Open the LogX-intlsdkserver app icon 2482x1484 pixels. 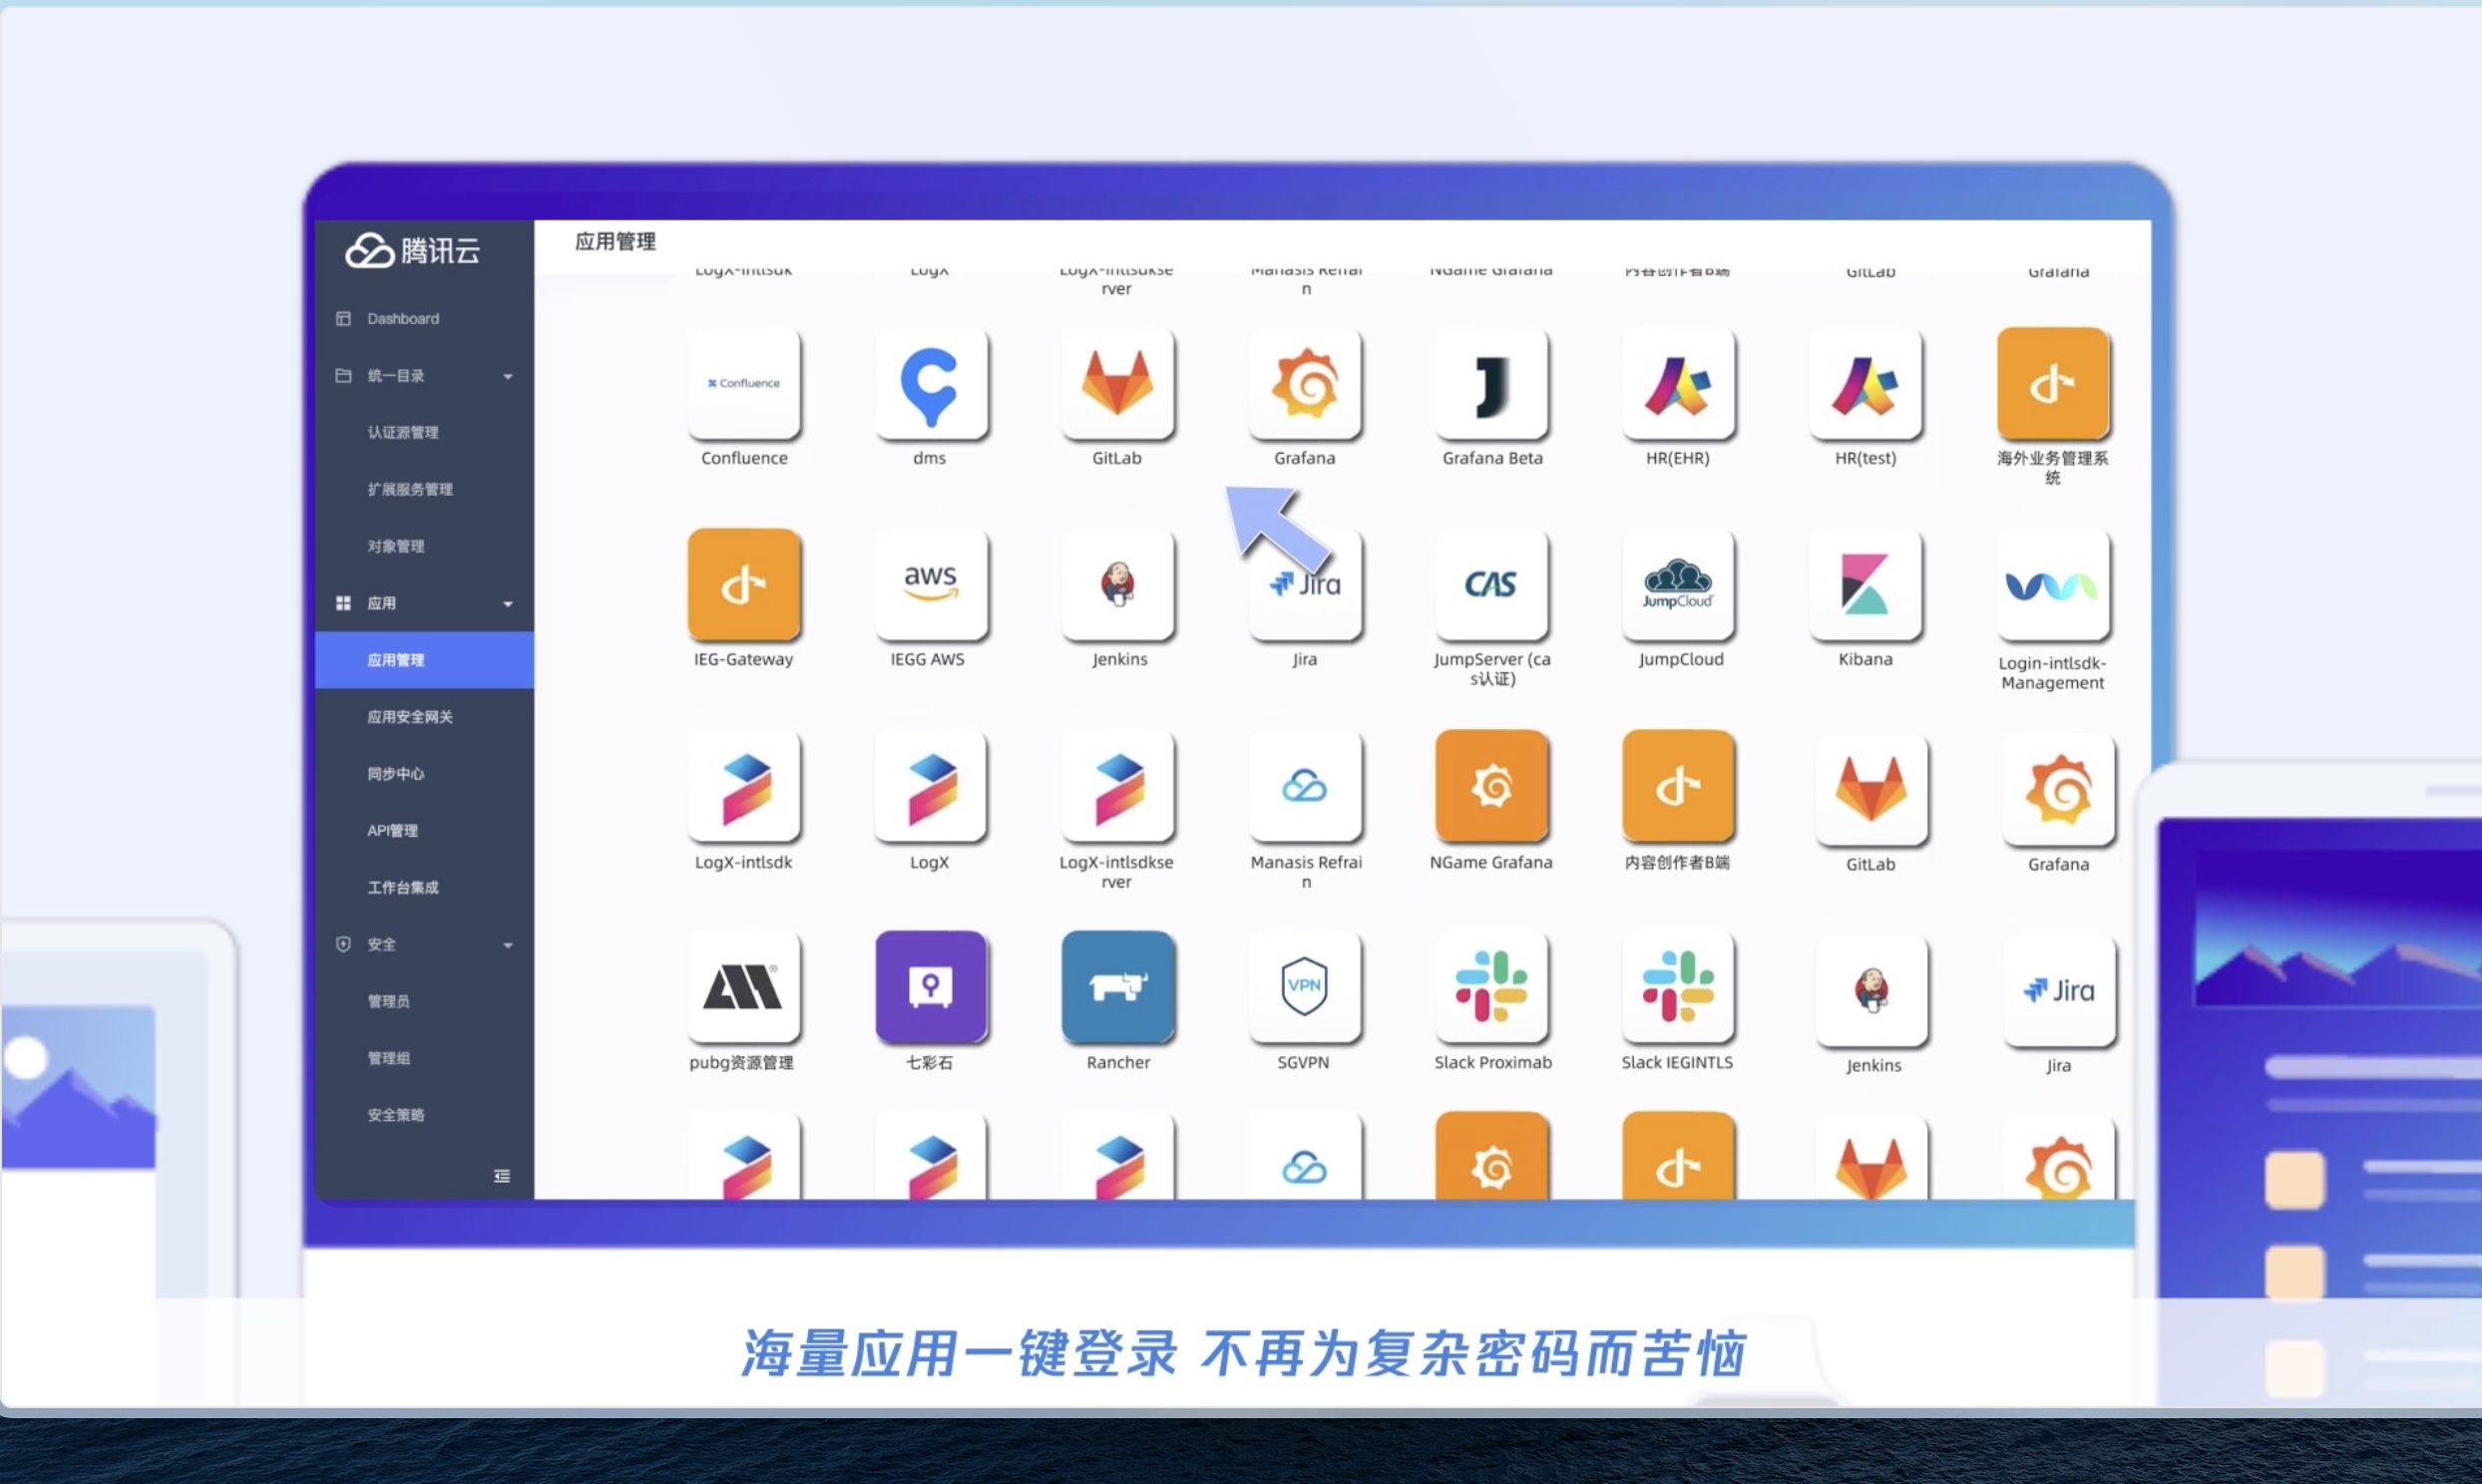(x=1118, y=786)
